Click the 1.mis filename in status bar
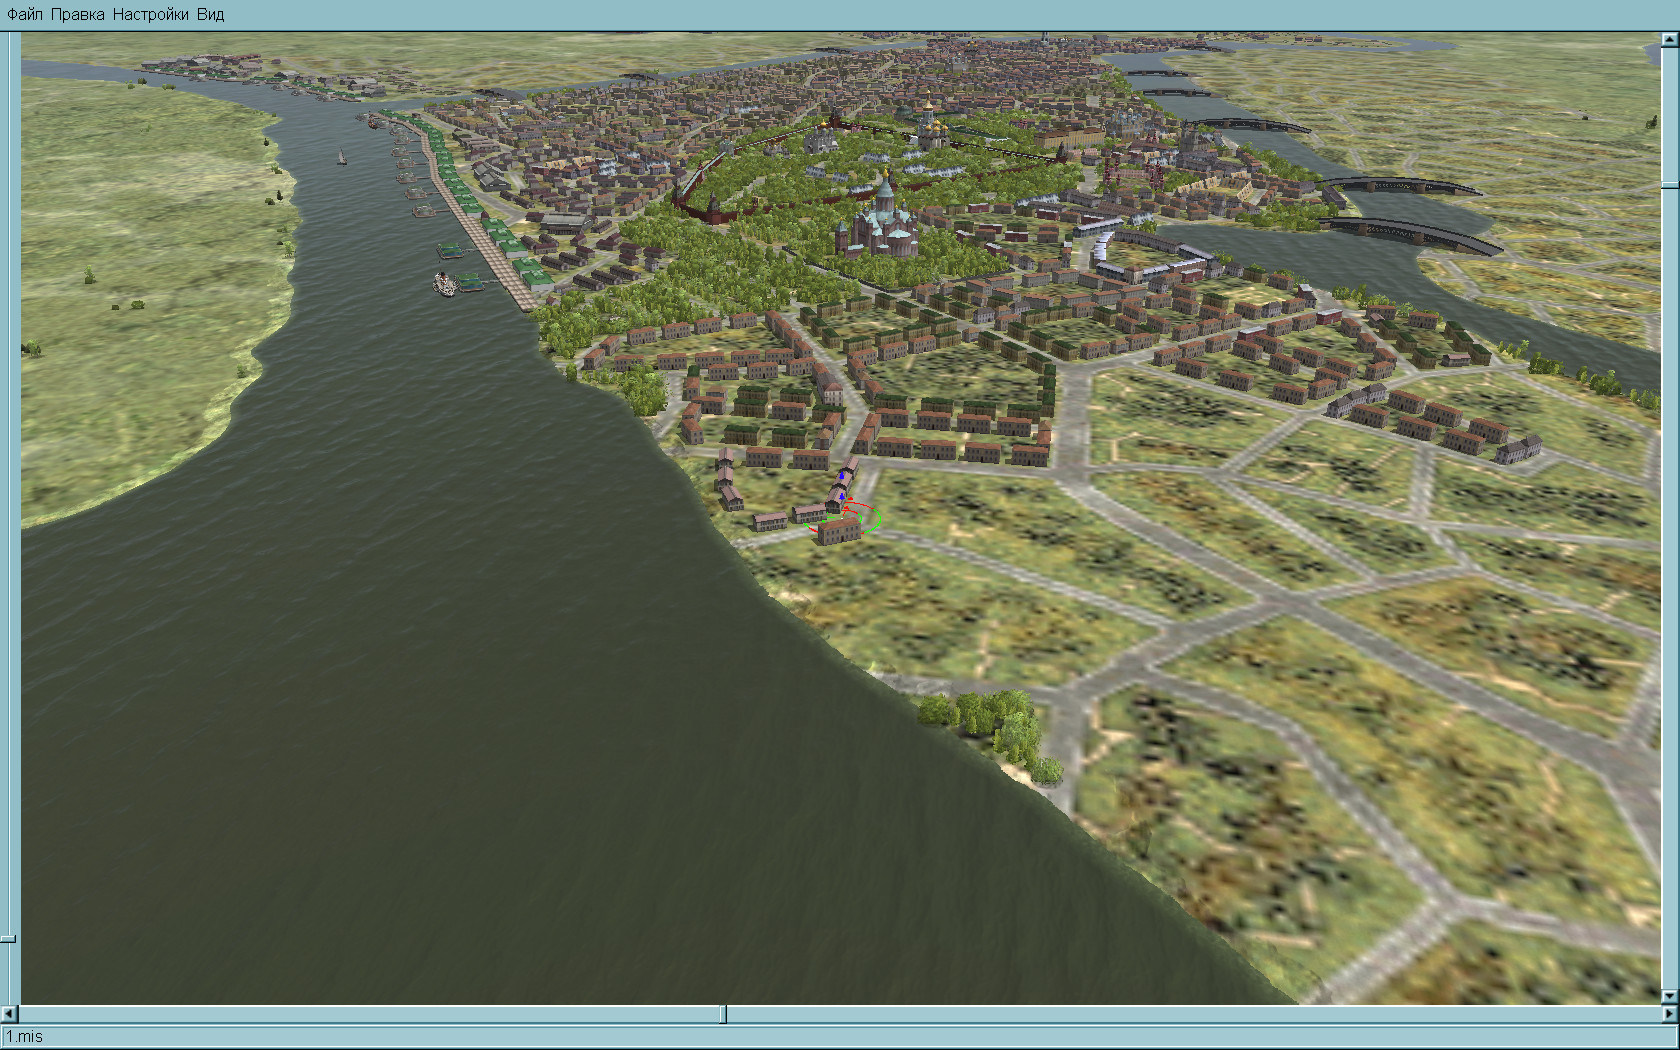Screen dimensions: 1680x1050 click(25, 1037)
